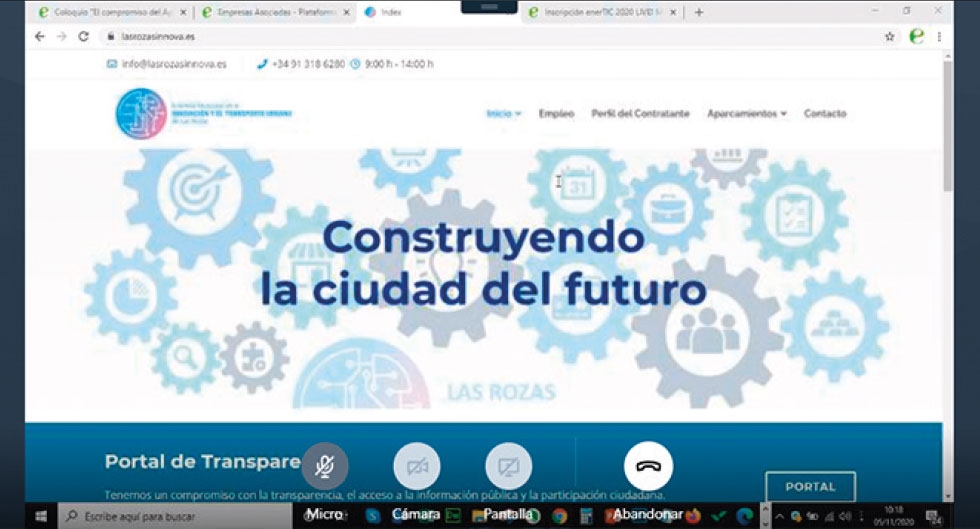Open new browser tab with plus
The image size is (980, 529).
[698, 12]
